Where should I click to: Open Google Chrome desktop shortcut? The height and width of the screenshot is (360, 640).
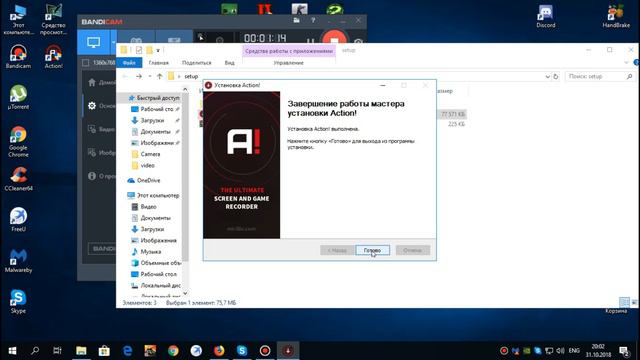point(18,141)
